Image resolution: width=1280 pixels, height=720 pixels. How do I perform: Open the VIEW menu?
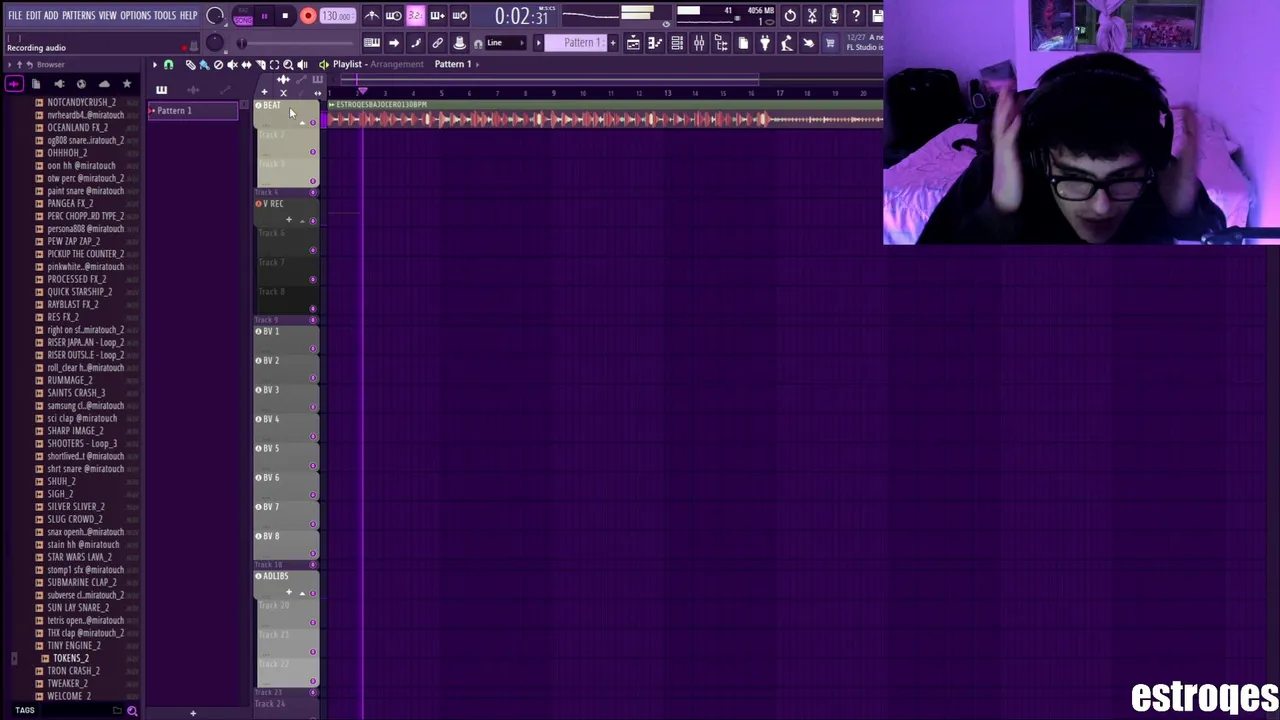[108, 16]
